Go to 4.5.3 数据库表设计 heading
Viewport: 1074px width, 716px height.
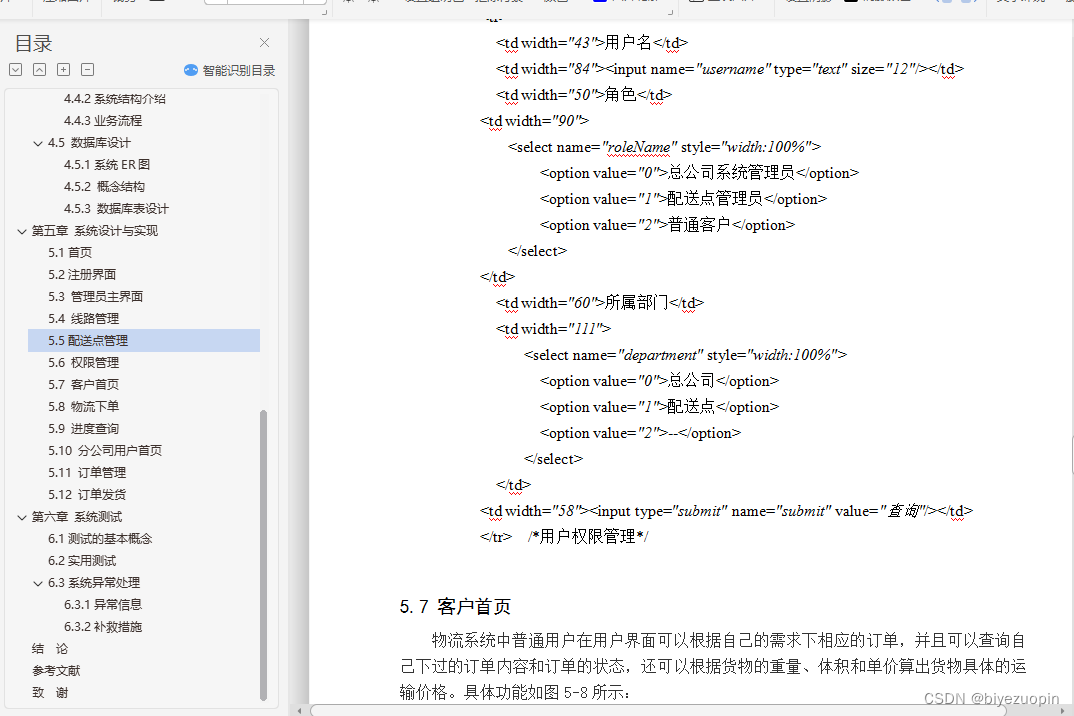pos(116,208)
